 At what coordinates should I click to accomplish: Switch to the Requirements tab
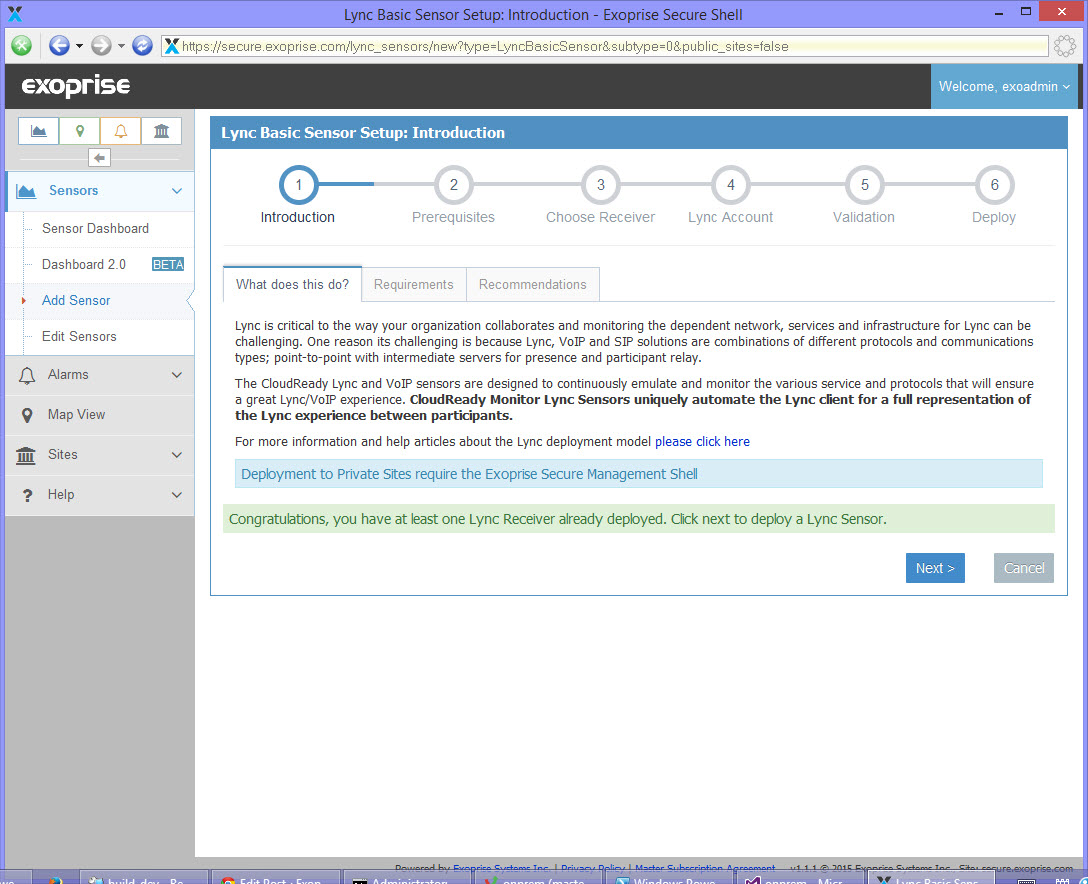414,284
